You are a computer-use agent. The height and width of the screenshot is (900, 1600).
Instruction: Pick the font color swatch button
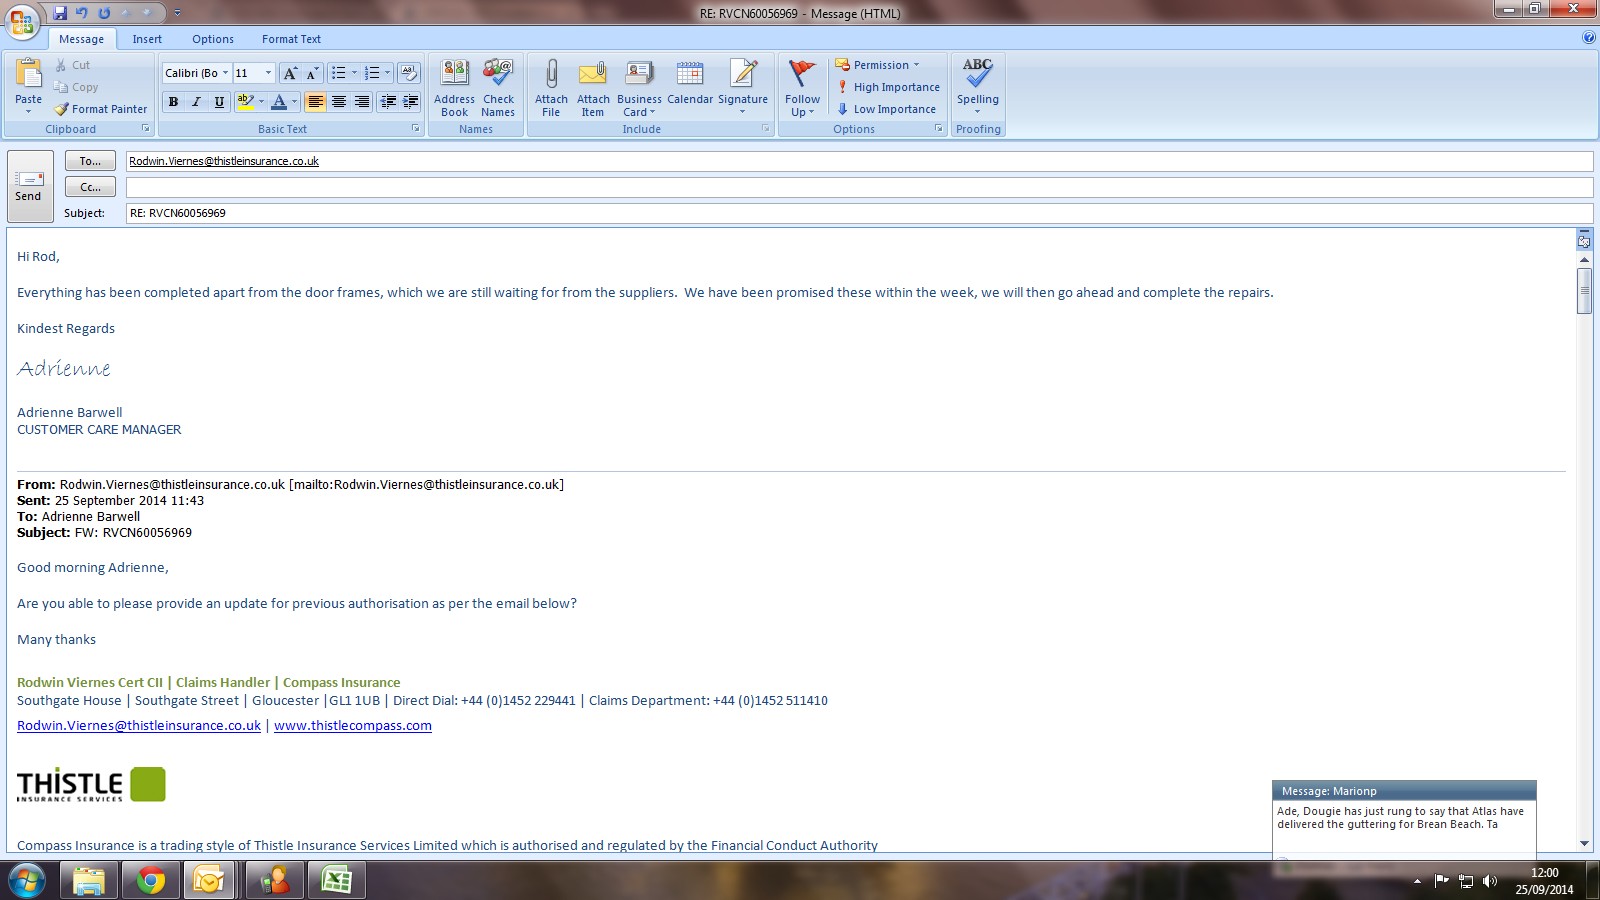279,102
